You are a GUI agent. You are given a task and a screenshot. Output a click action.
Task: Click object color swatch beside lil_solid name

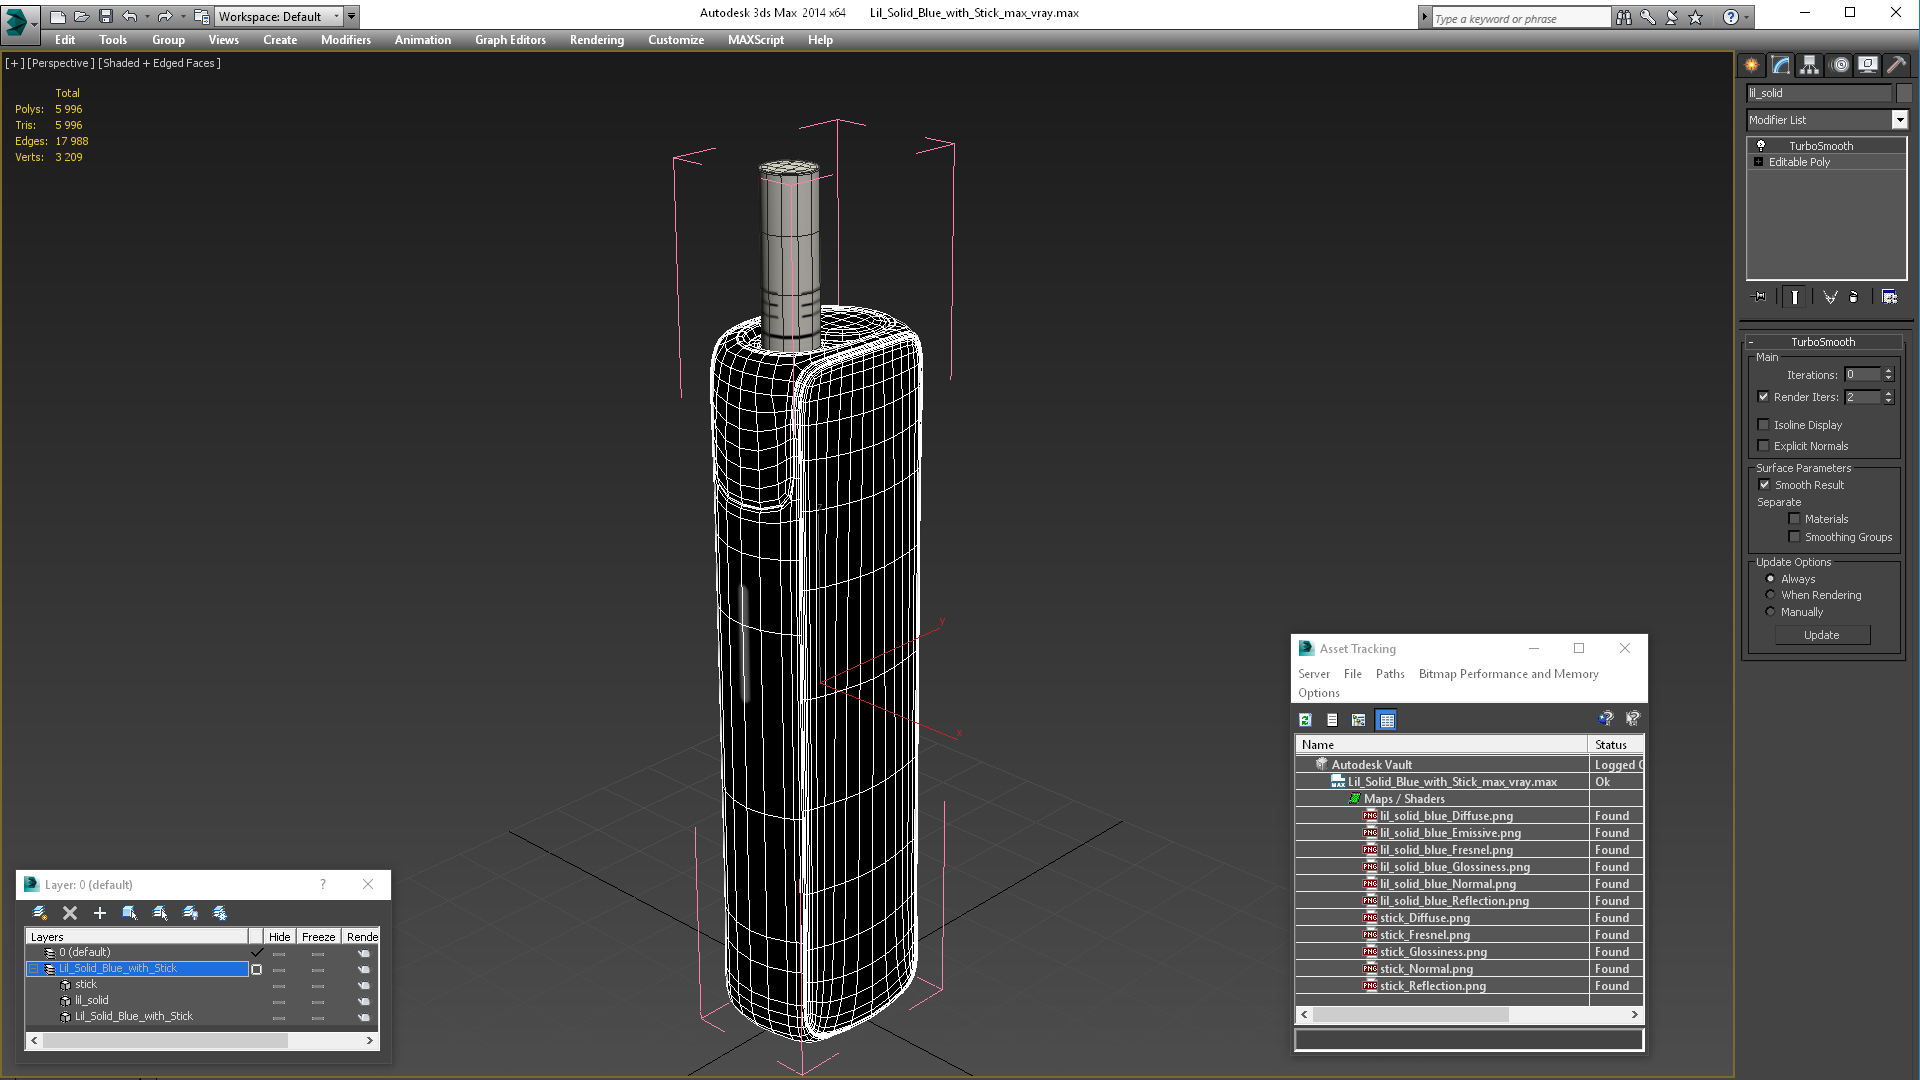click(x=1904, y=93)
